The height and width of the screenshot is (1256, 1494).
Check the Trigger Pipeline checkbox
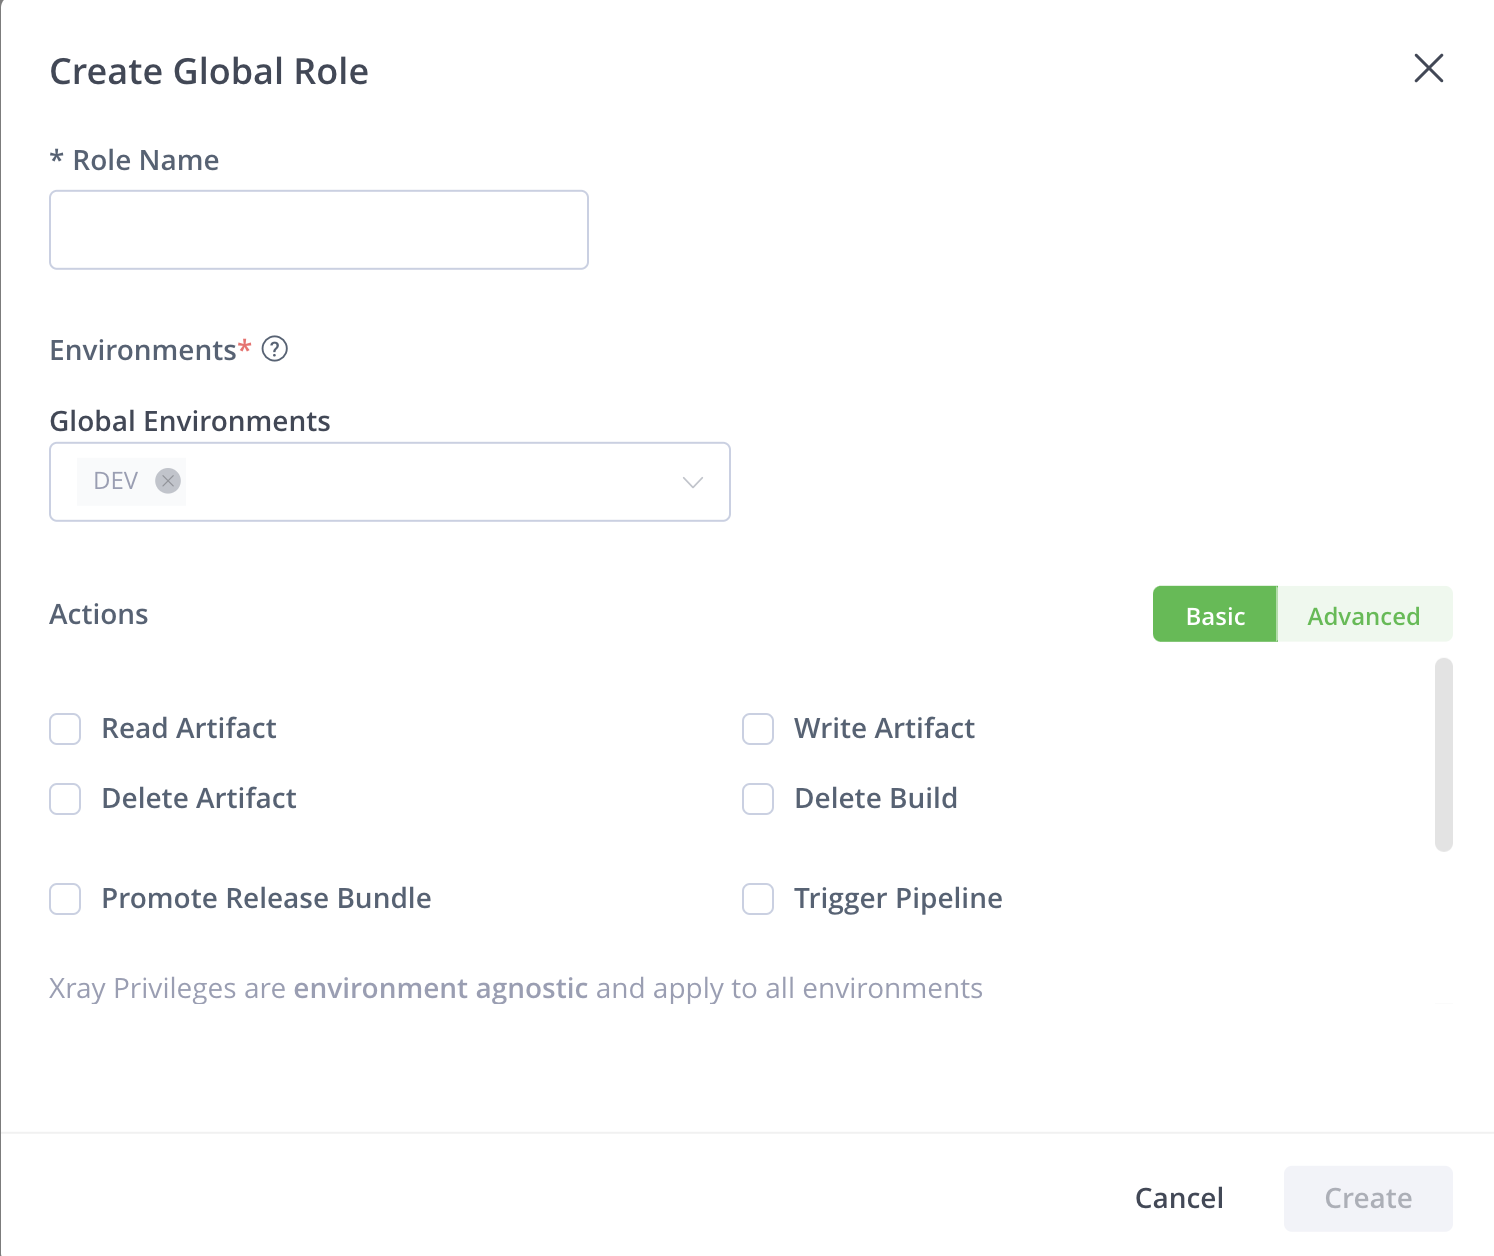click(x=757, y=899)
